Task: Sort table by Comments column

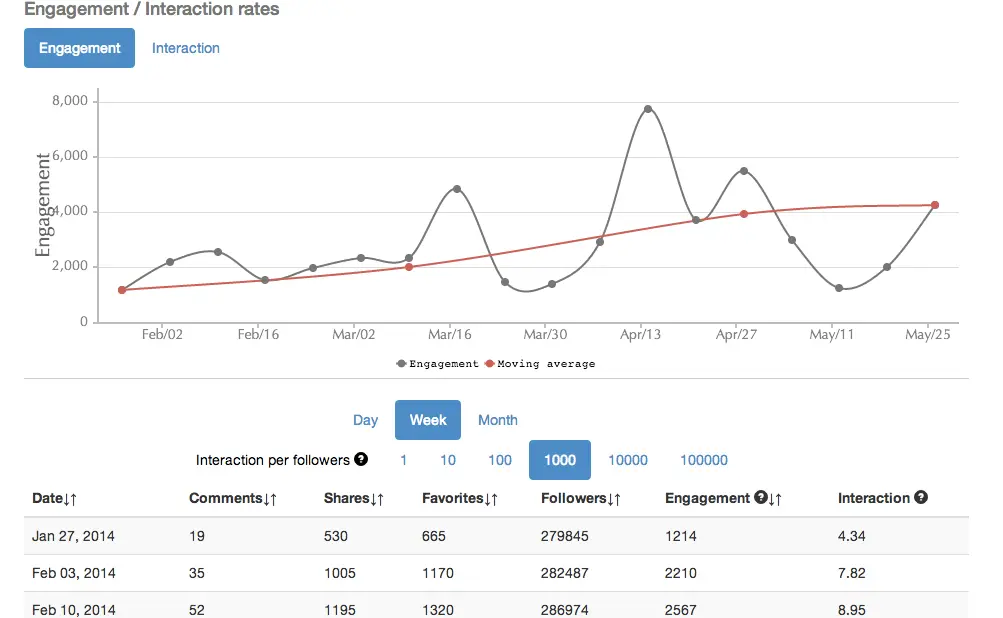Action: tap(233, 498)
